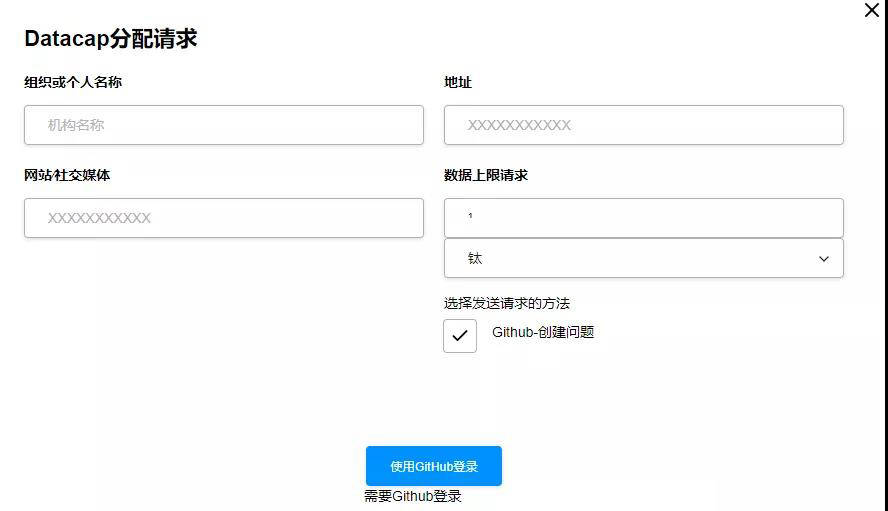
Task: Uncheck the checkmark icon for Github method
Action: [460, 336]
